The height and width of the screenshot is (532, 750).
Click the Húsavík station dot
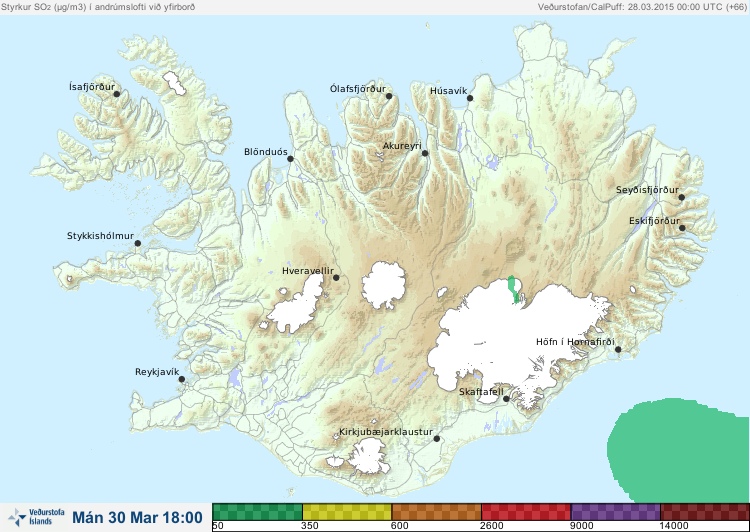click(x=470, y=98)
